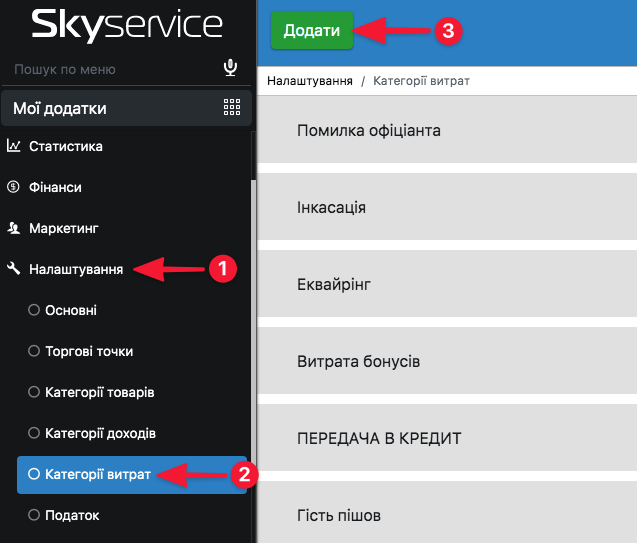Open Категорії товарів submenu item

click(x=99, y=392)
